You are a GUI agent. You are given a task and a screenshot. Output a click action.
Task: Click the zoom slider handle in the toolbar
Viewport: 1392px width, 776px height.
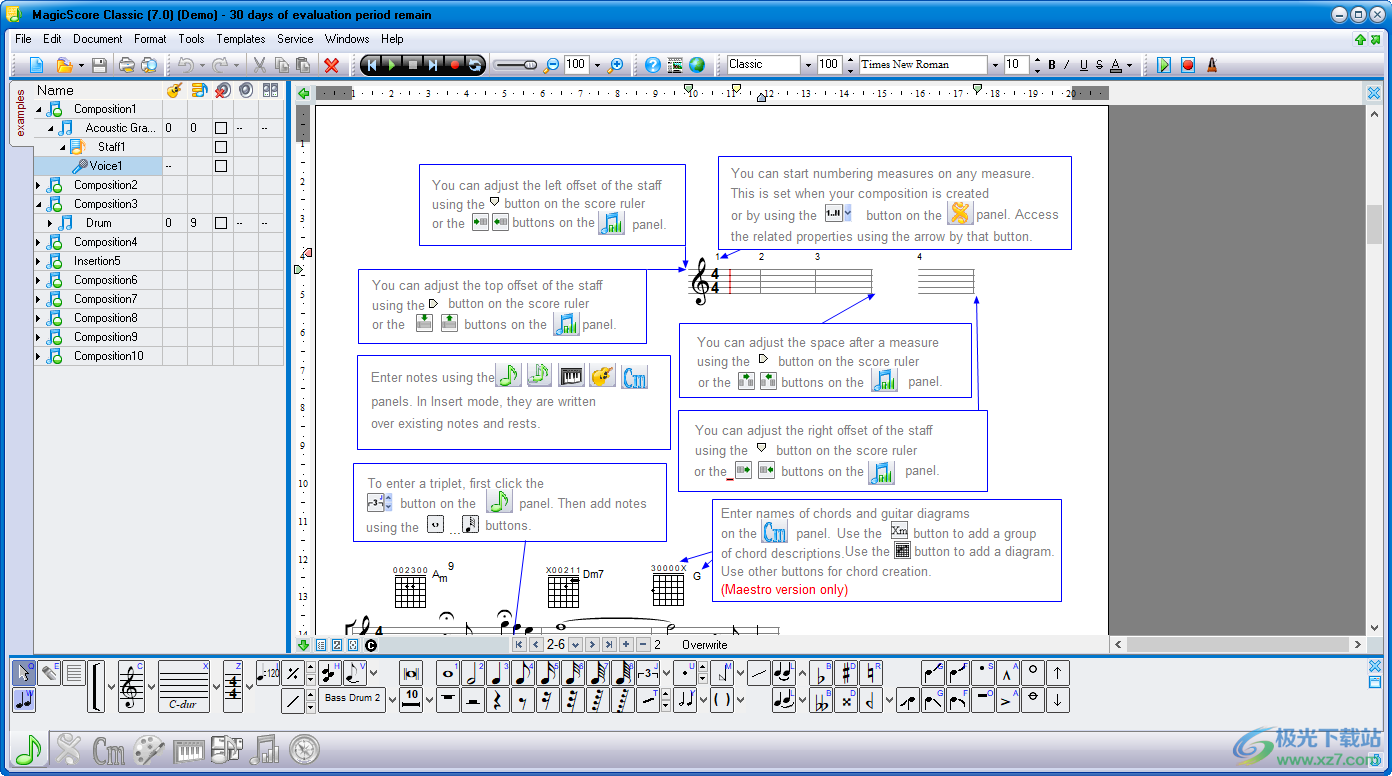(x=528, y=65)
